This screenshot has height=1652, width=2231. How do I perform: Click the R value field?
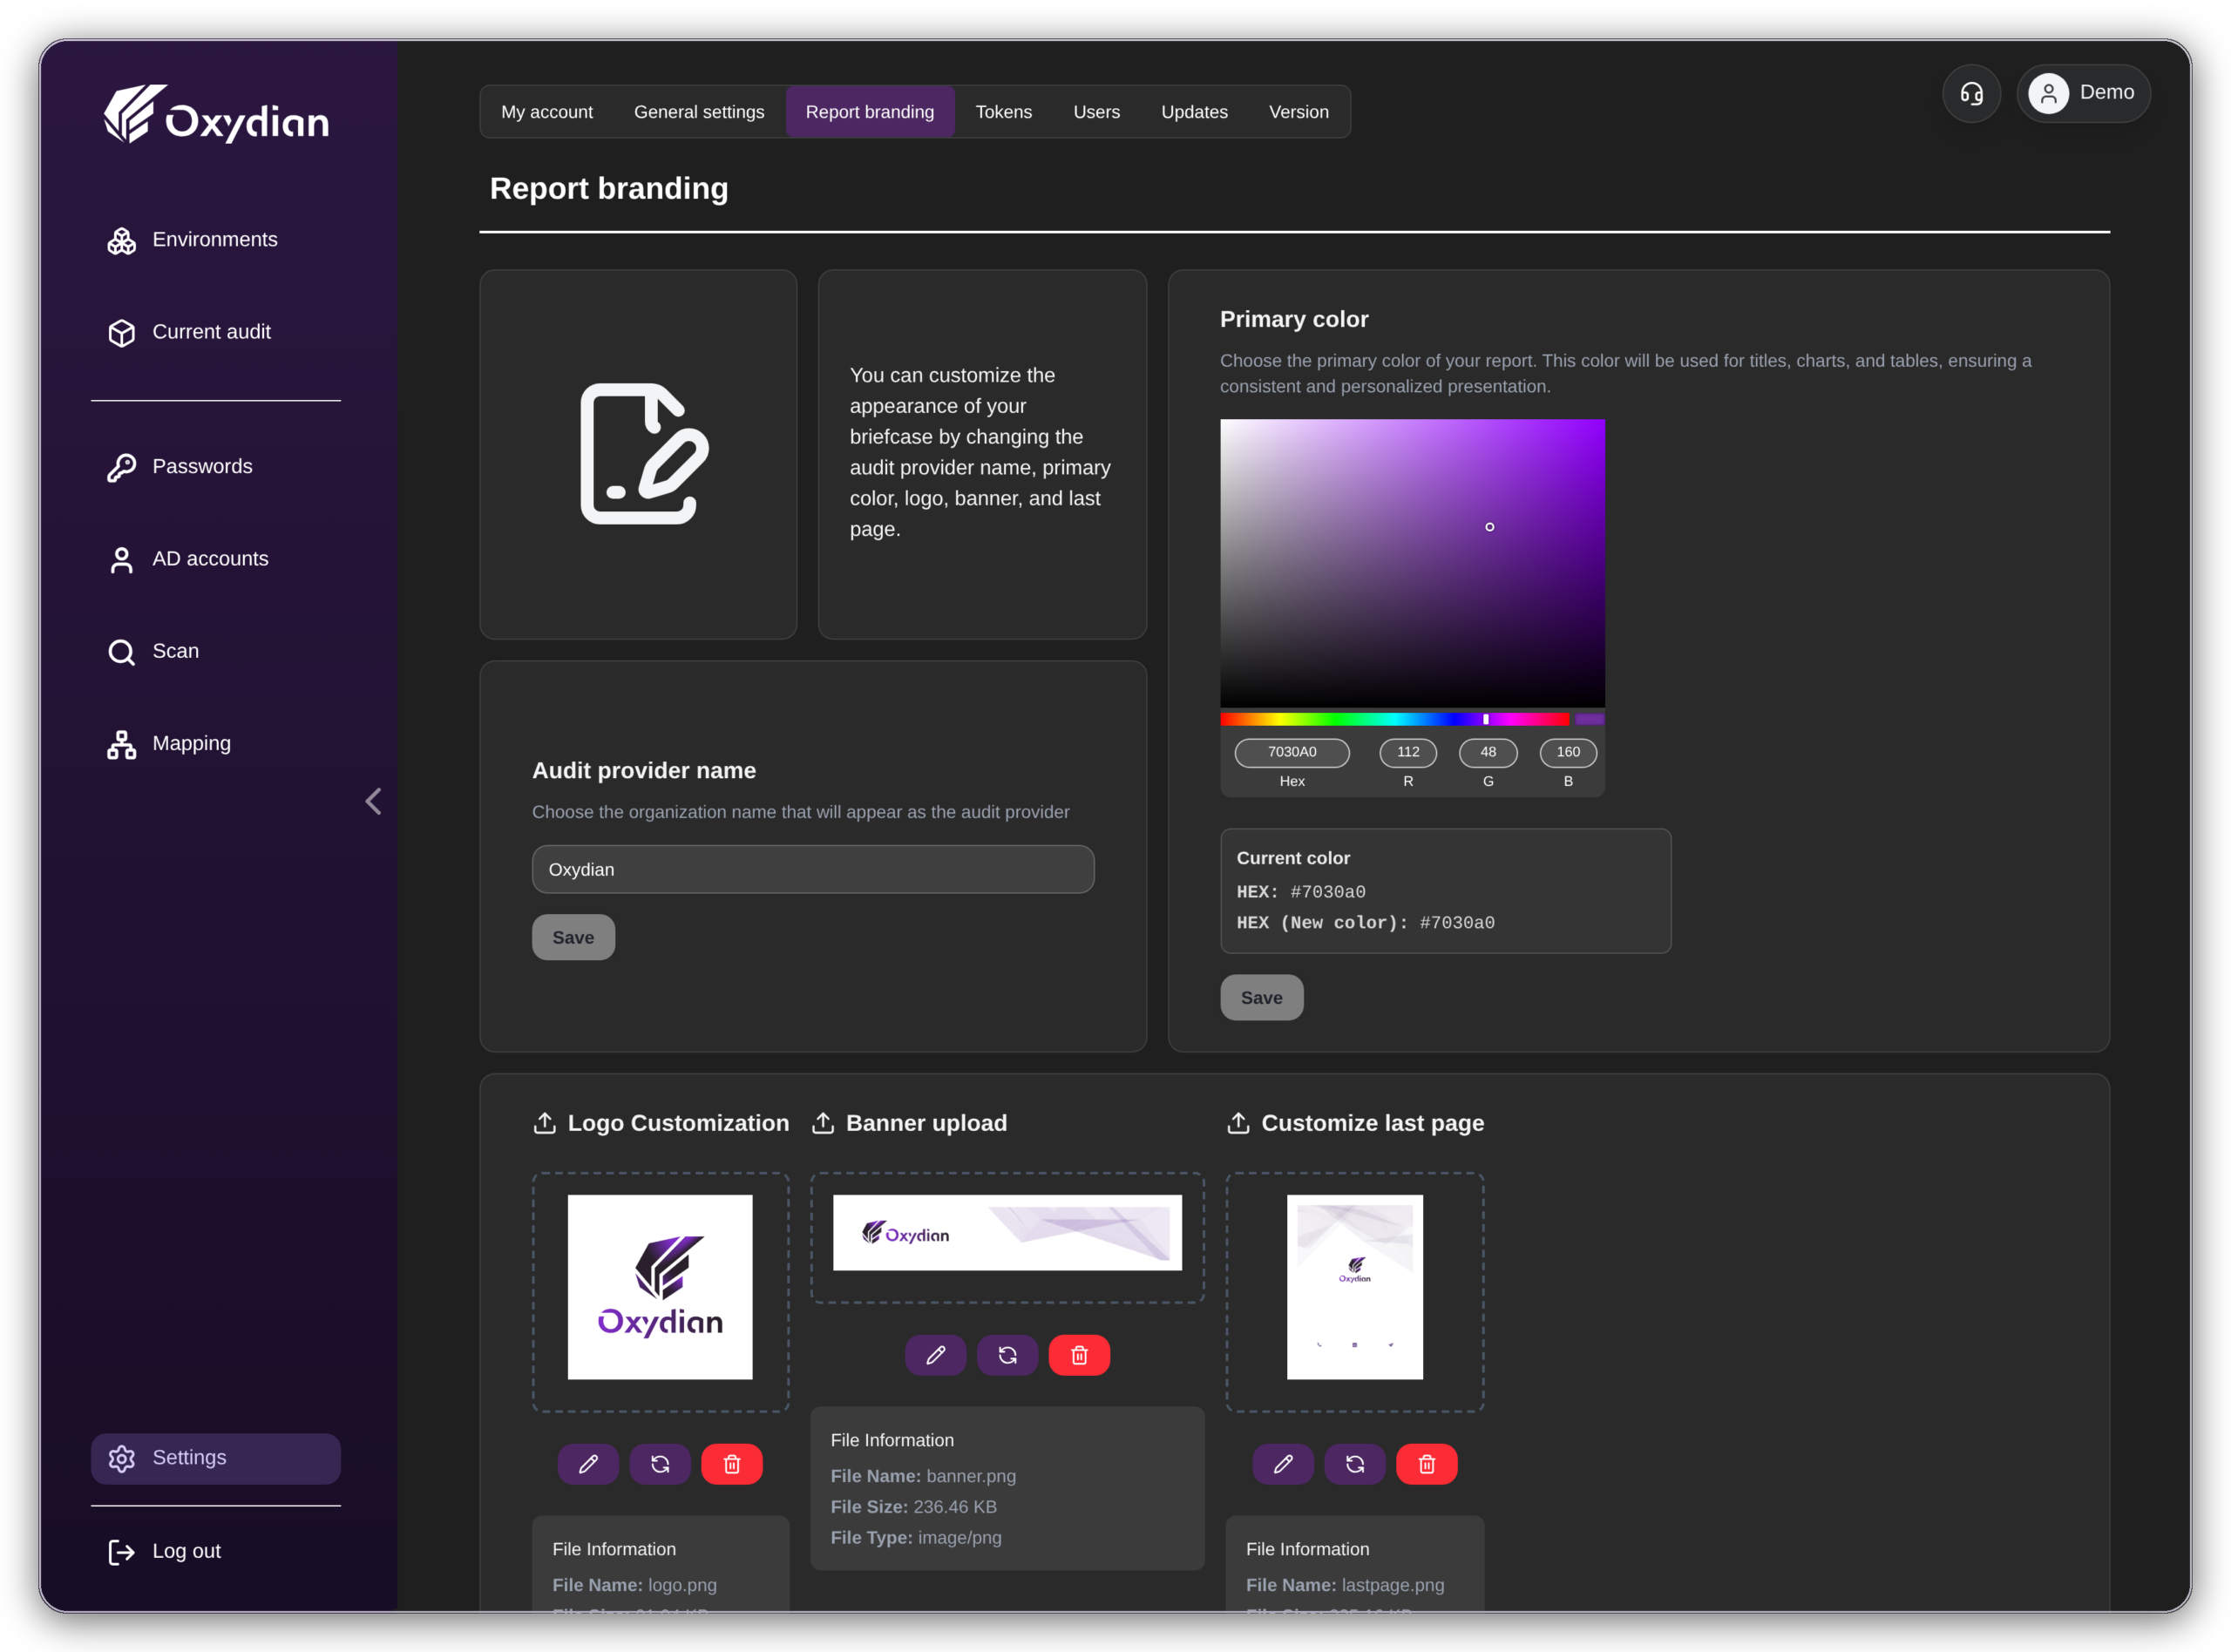point(1408,752)
